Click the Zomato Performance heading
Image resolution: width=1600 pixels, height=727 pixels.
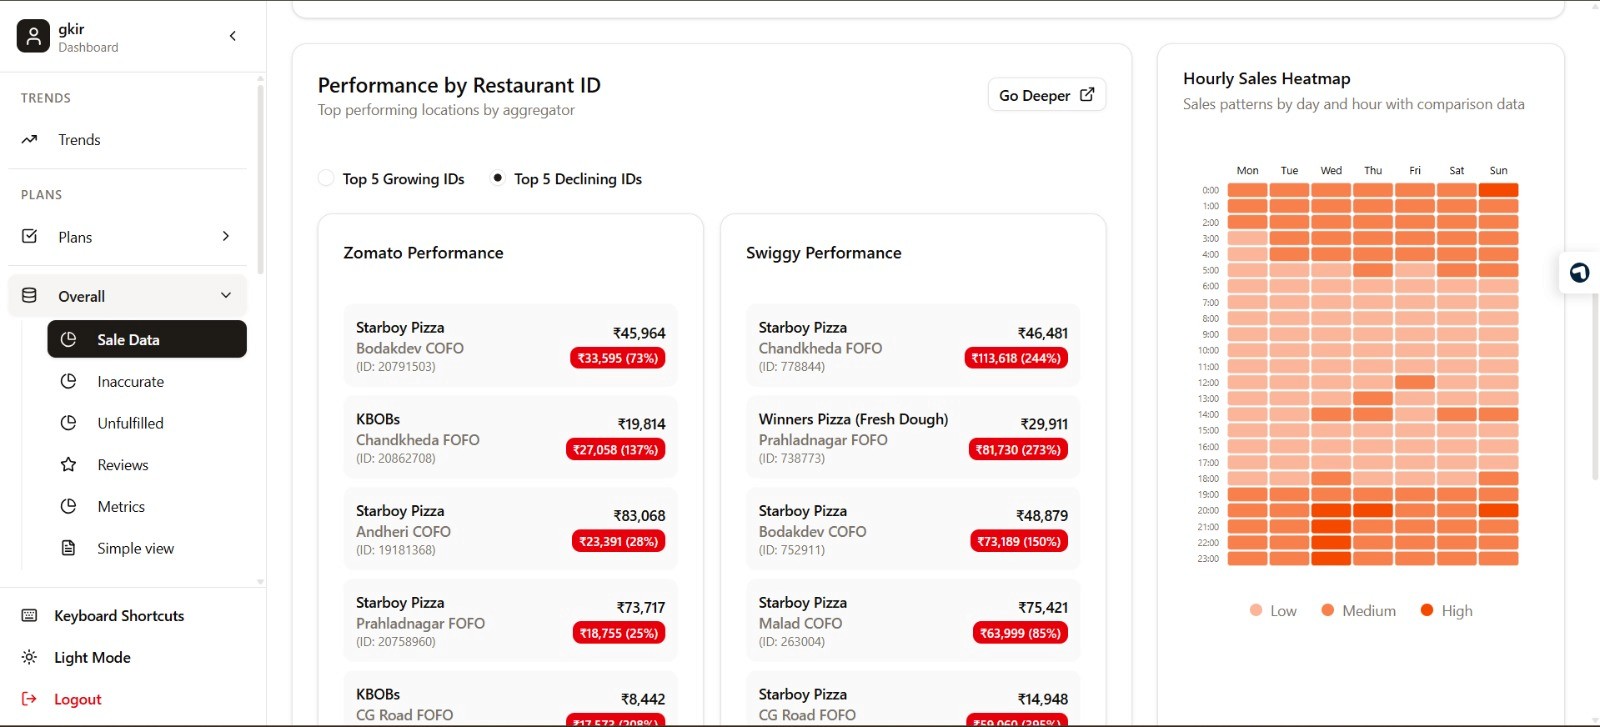click(423, 253)
